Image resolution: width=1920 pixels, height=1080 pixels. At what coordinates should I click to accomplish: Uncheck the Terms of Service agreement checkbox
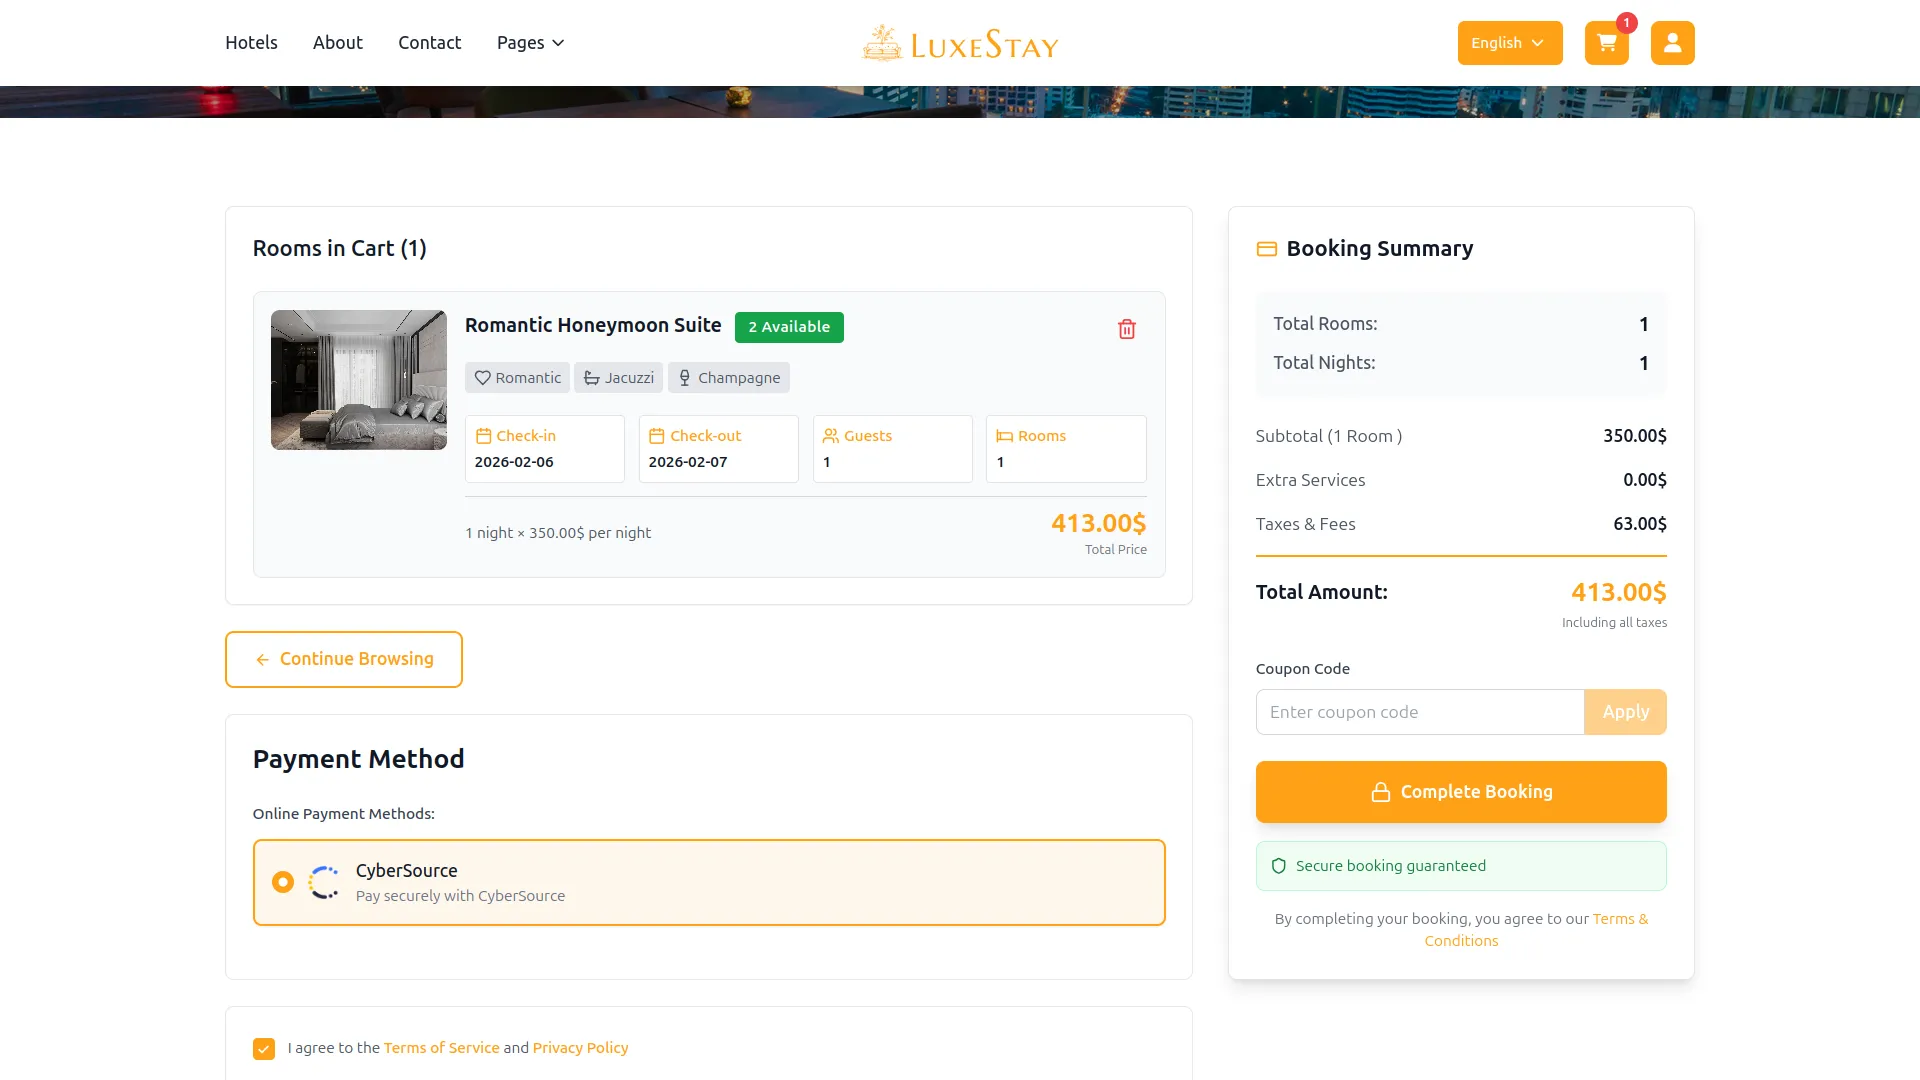point(263,1048)
